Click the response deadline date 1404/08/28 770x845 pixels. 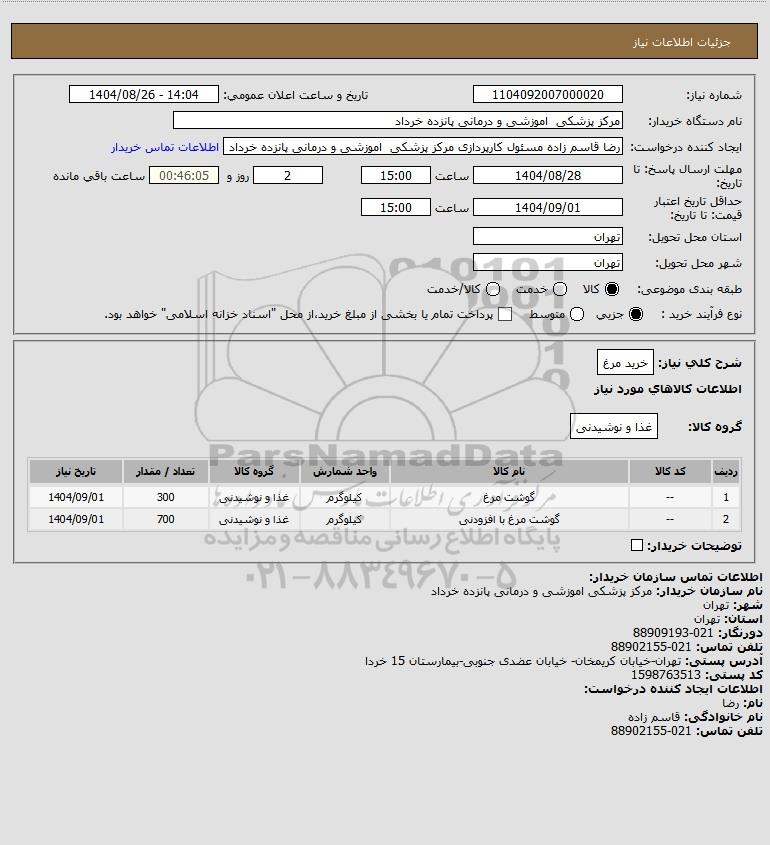pyautogui.click(x=547, y=176)
